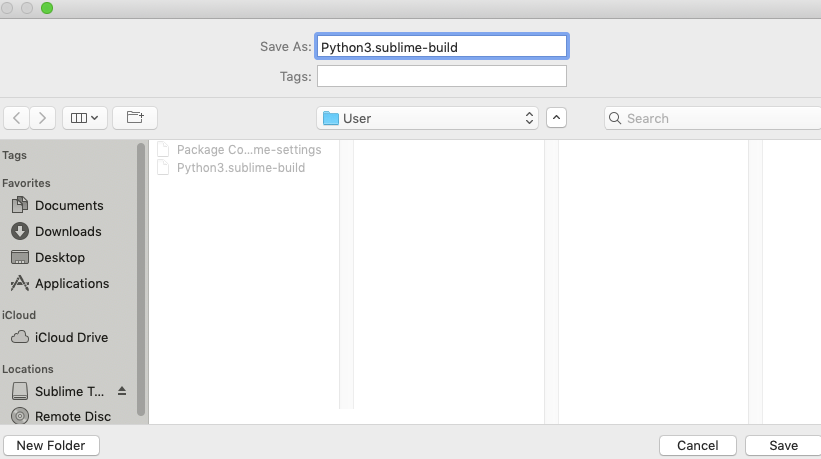Click the Tags heading in sidebar

tap(14, 155)
